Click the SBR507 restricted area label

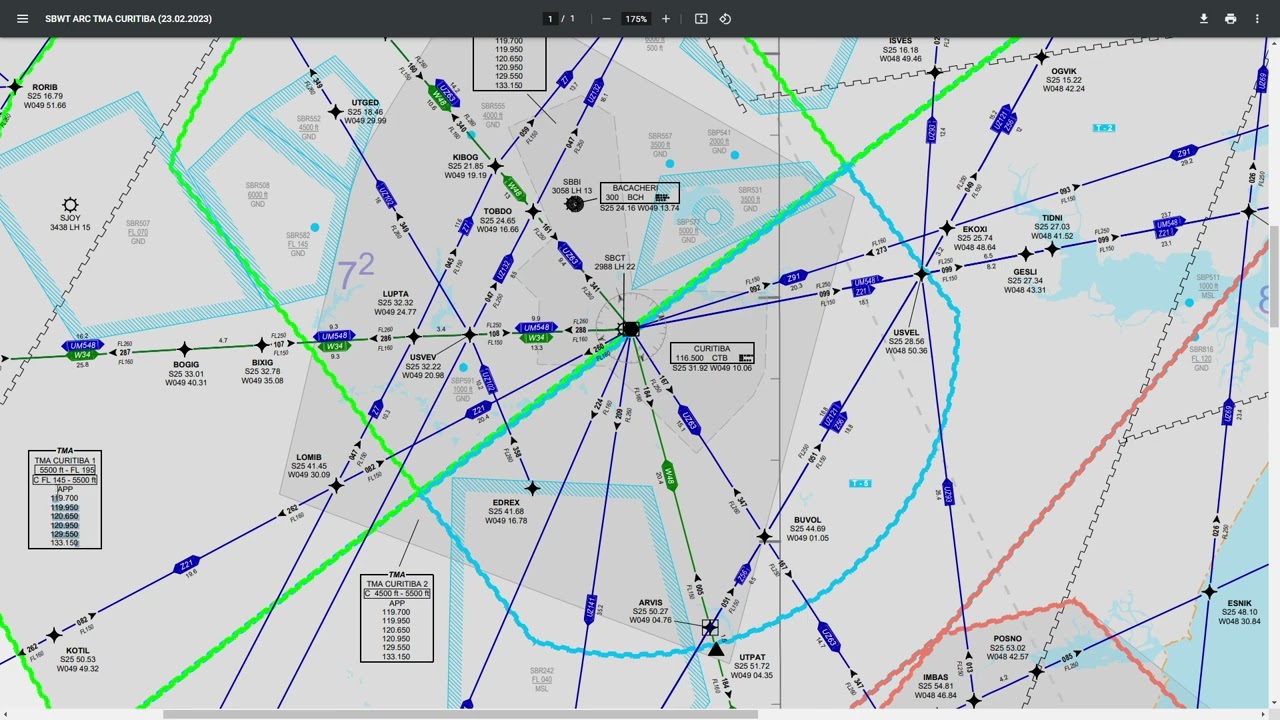click(138, 232)
